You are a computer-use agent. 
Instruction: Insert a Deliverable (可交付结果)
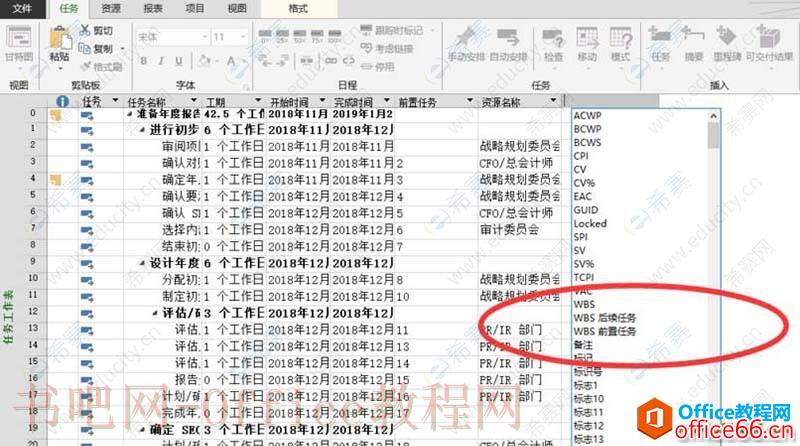(x=768, y=37)
